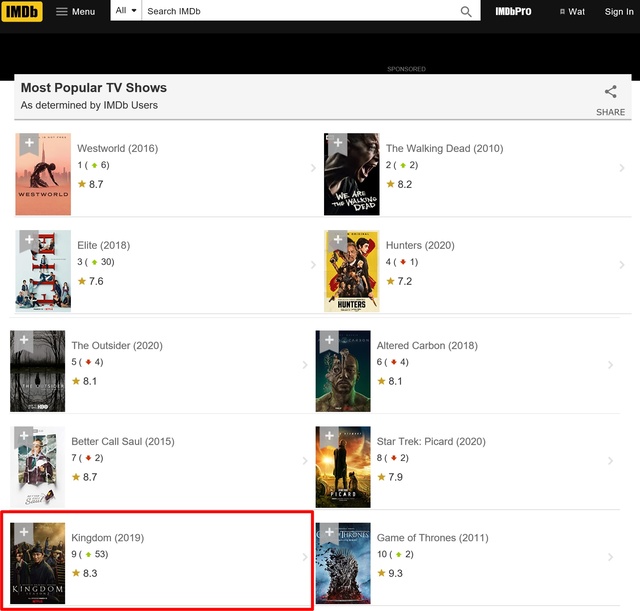Open the Watchlist bookmark link
This screenshot has height=611, width=640.
pyautogui.click(x=572, y=12)
